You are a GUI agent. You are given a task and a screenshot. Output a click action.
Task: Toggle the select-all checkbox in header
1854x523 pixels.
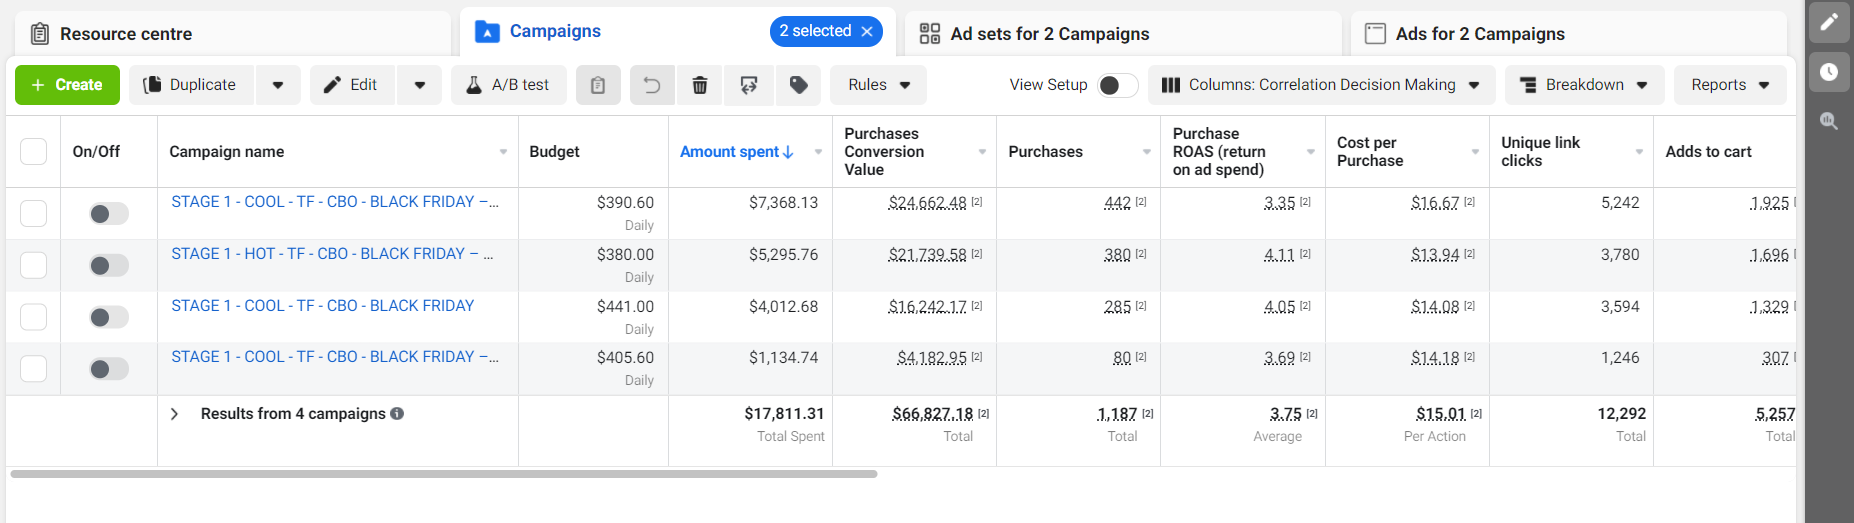point(33,151)
